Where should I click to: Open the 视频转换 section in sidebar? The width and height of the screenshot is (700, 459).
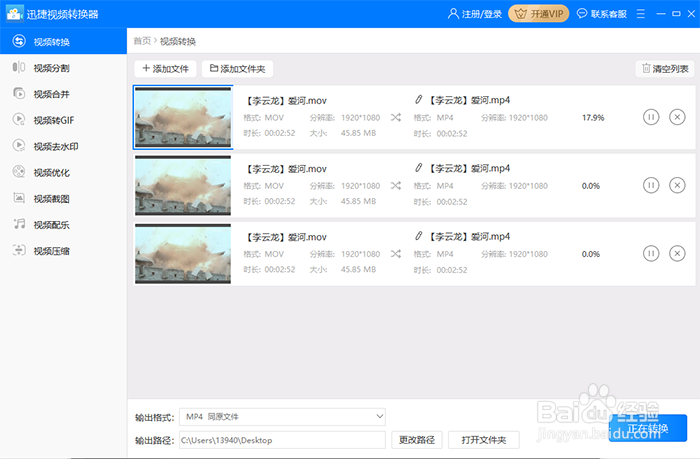click(63, 42)
